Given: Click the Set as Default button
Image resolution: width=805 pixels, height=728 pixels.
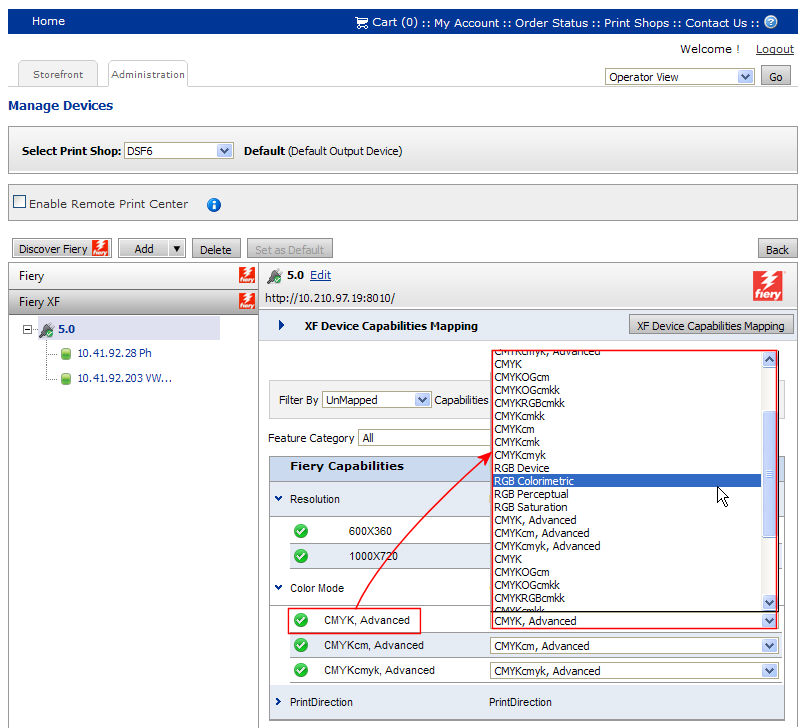Looking at the screenshot, I should click(290, 250).
